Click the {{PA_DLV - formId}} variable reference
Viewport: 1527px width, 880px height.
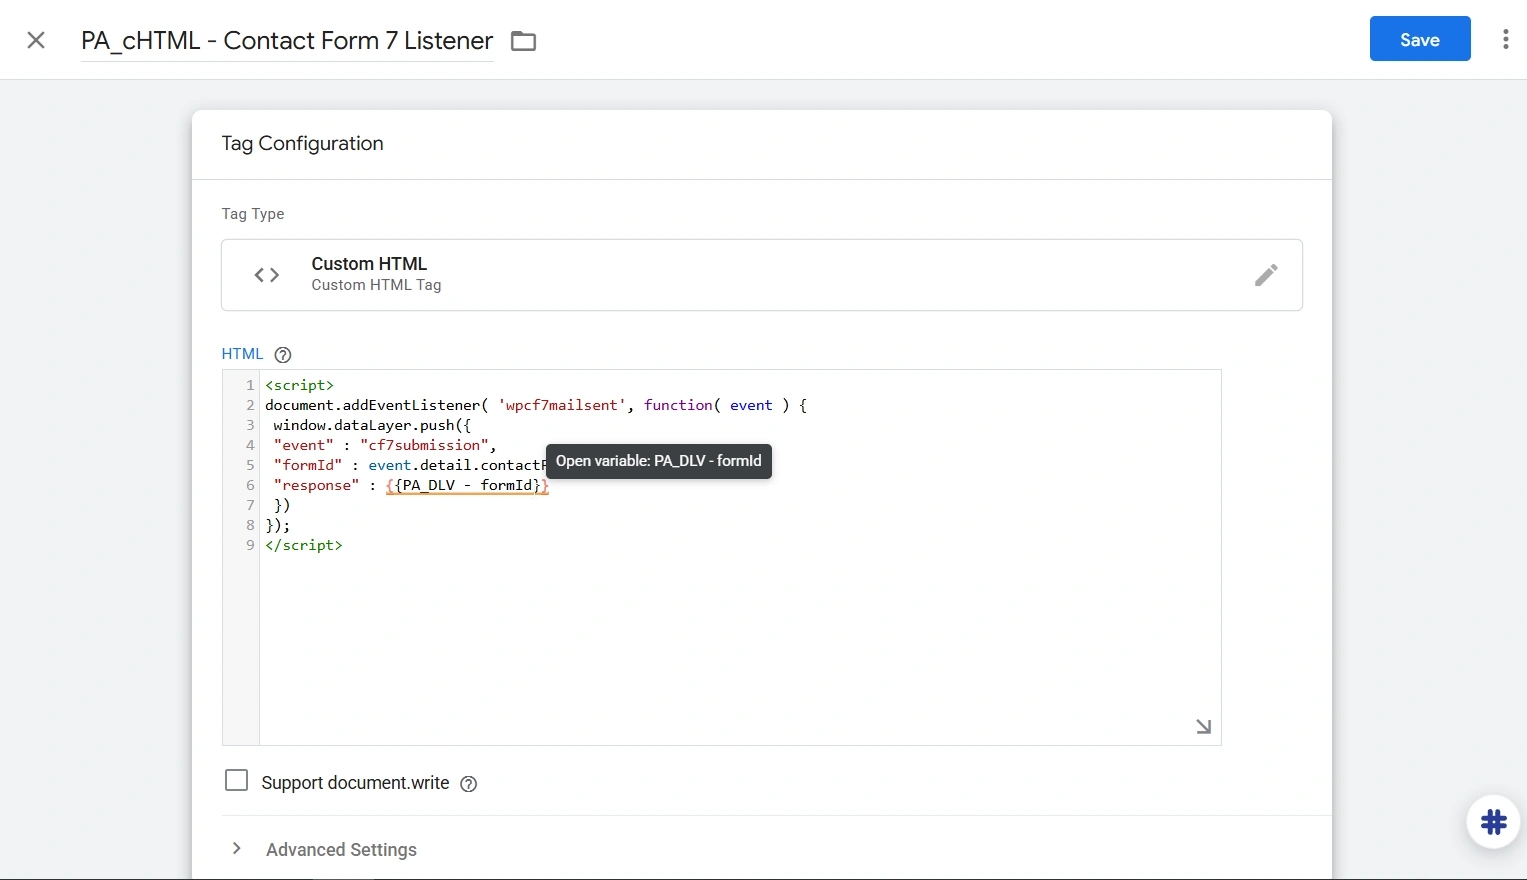pos(467,485)
